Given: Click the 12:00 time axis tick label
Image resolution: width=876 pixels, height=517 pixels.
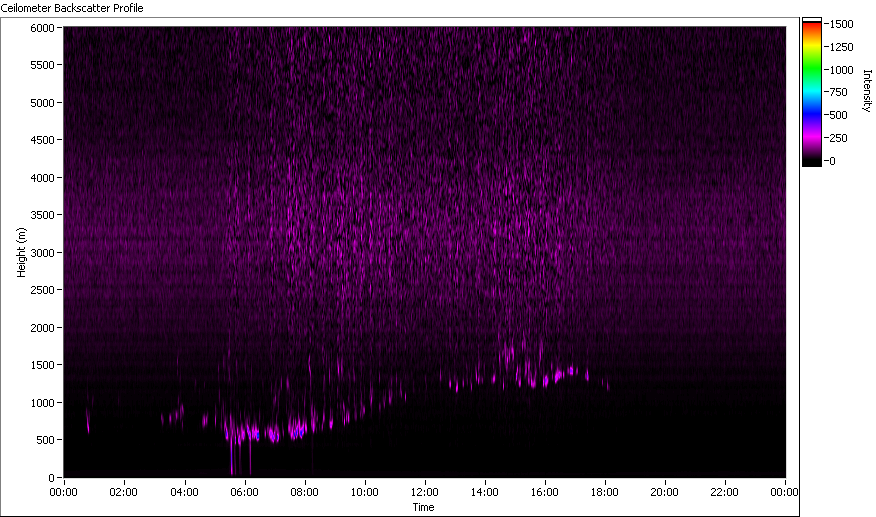Looking at the screenshot, I should [424, 492].
